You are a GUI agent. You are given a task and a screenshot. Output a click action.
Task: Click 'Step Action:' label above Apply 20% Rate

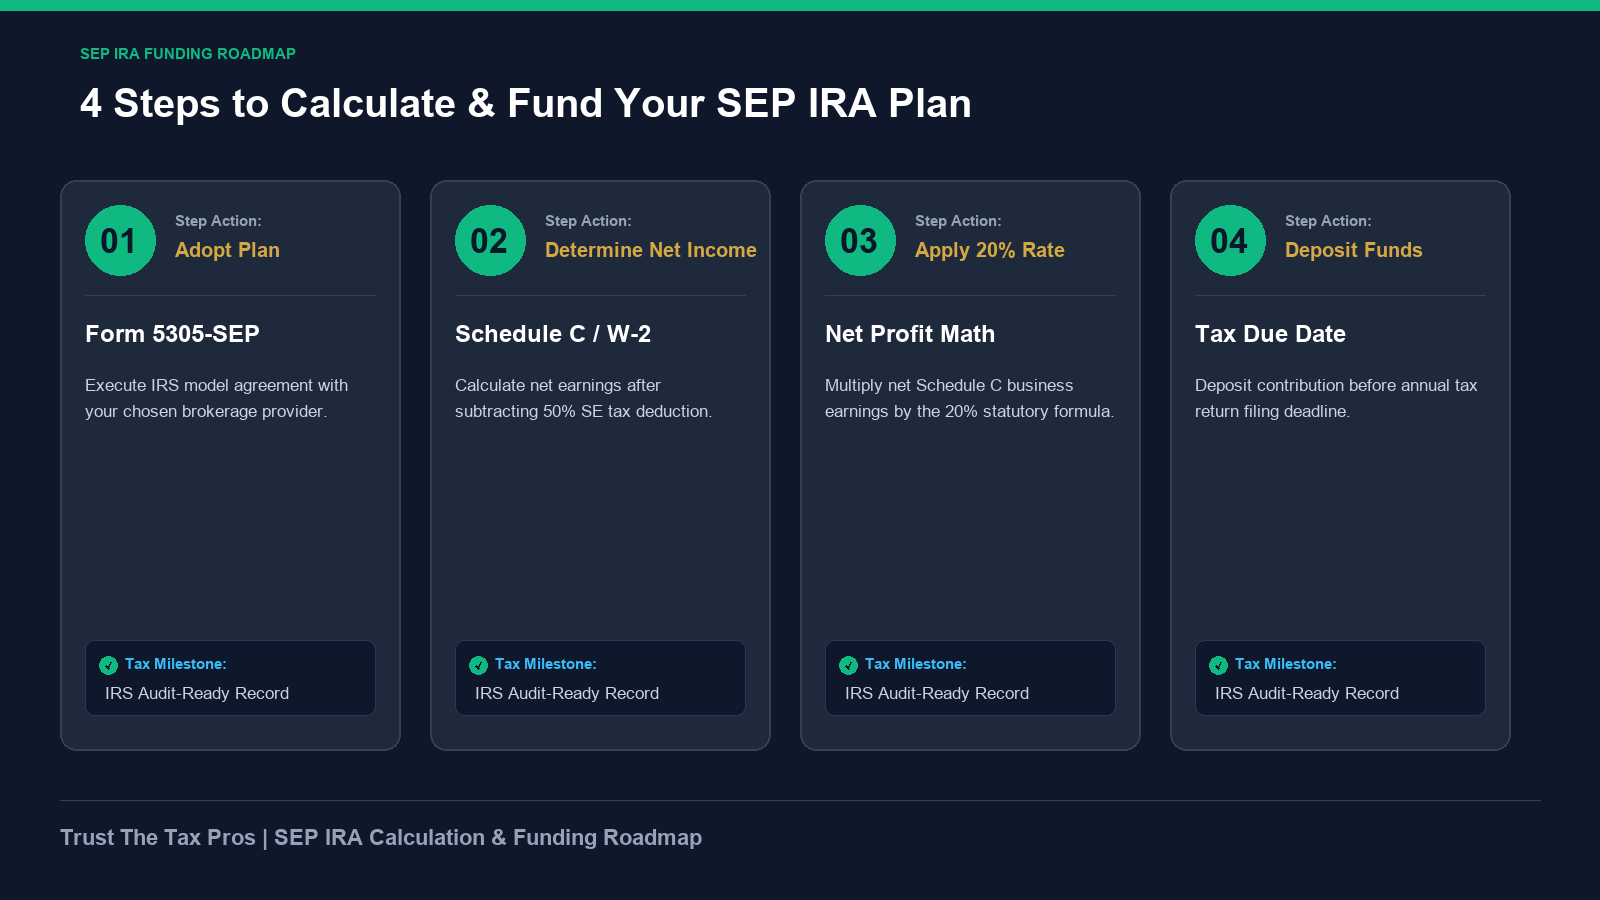tap(958, 221)
